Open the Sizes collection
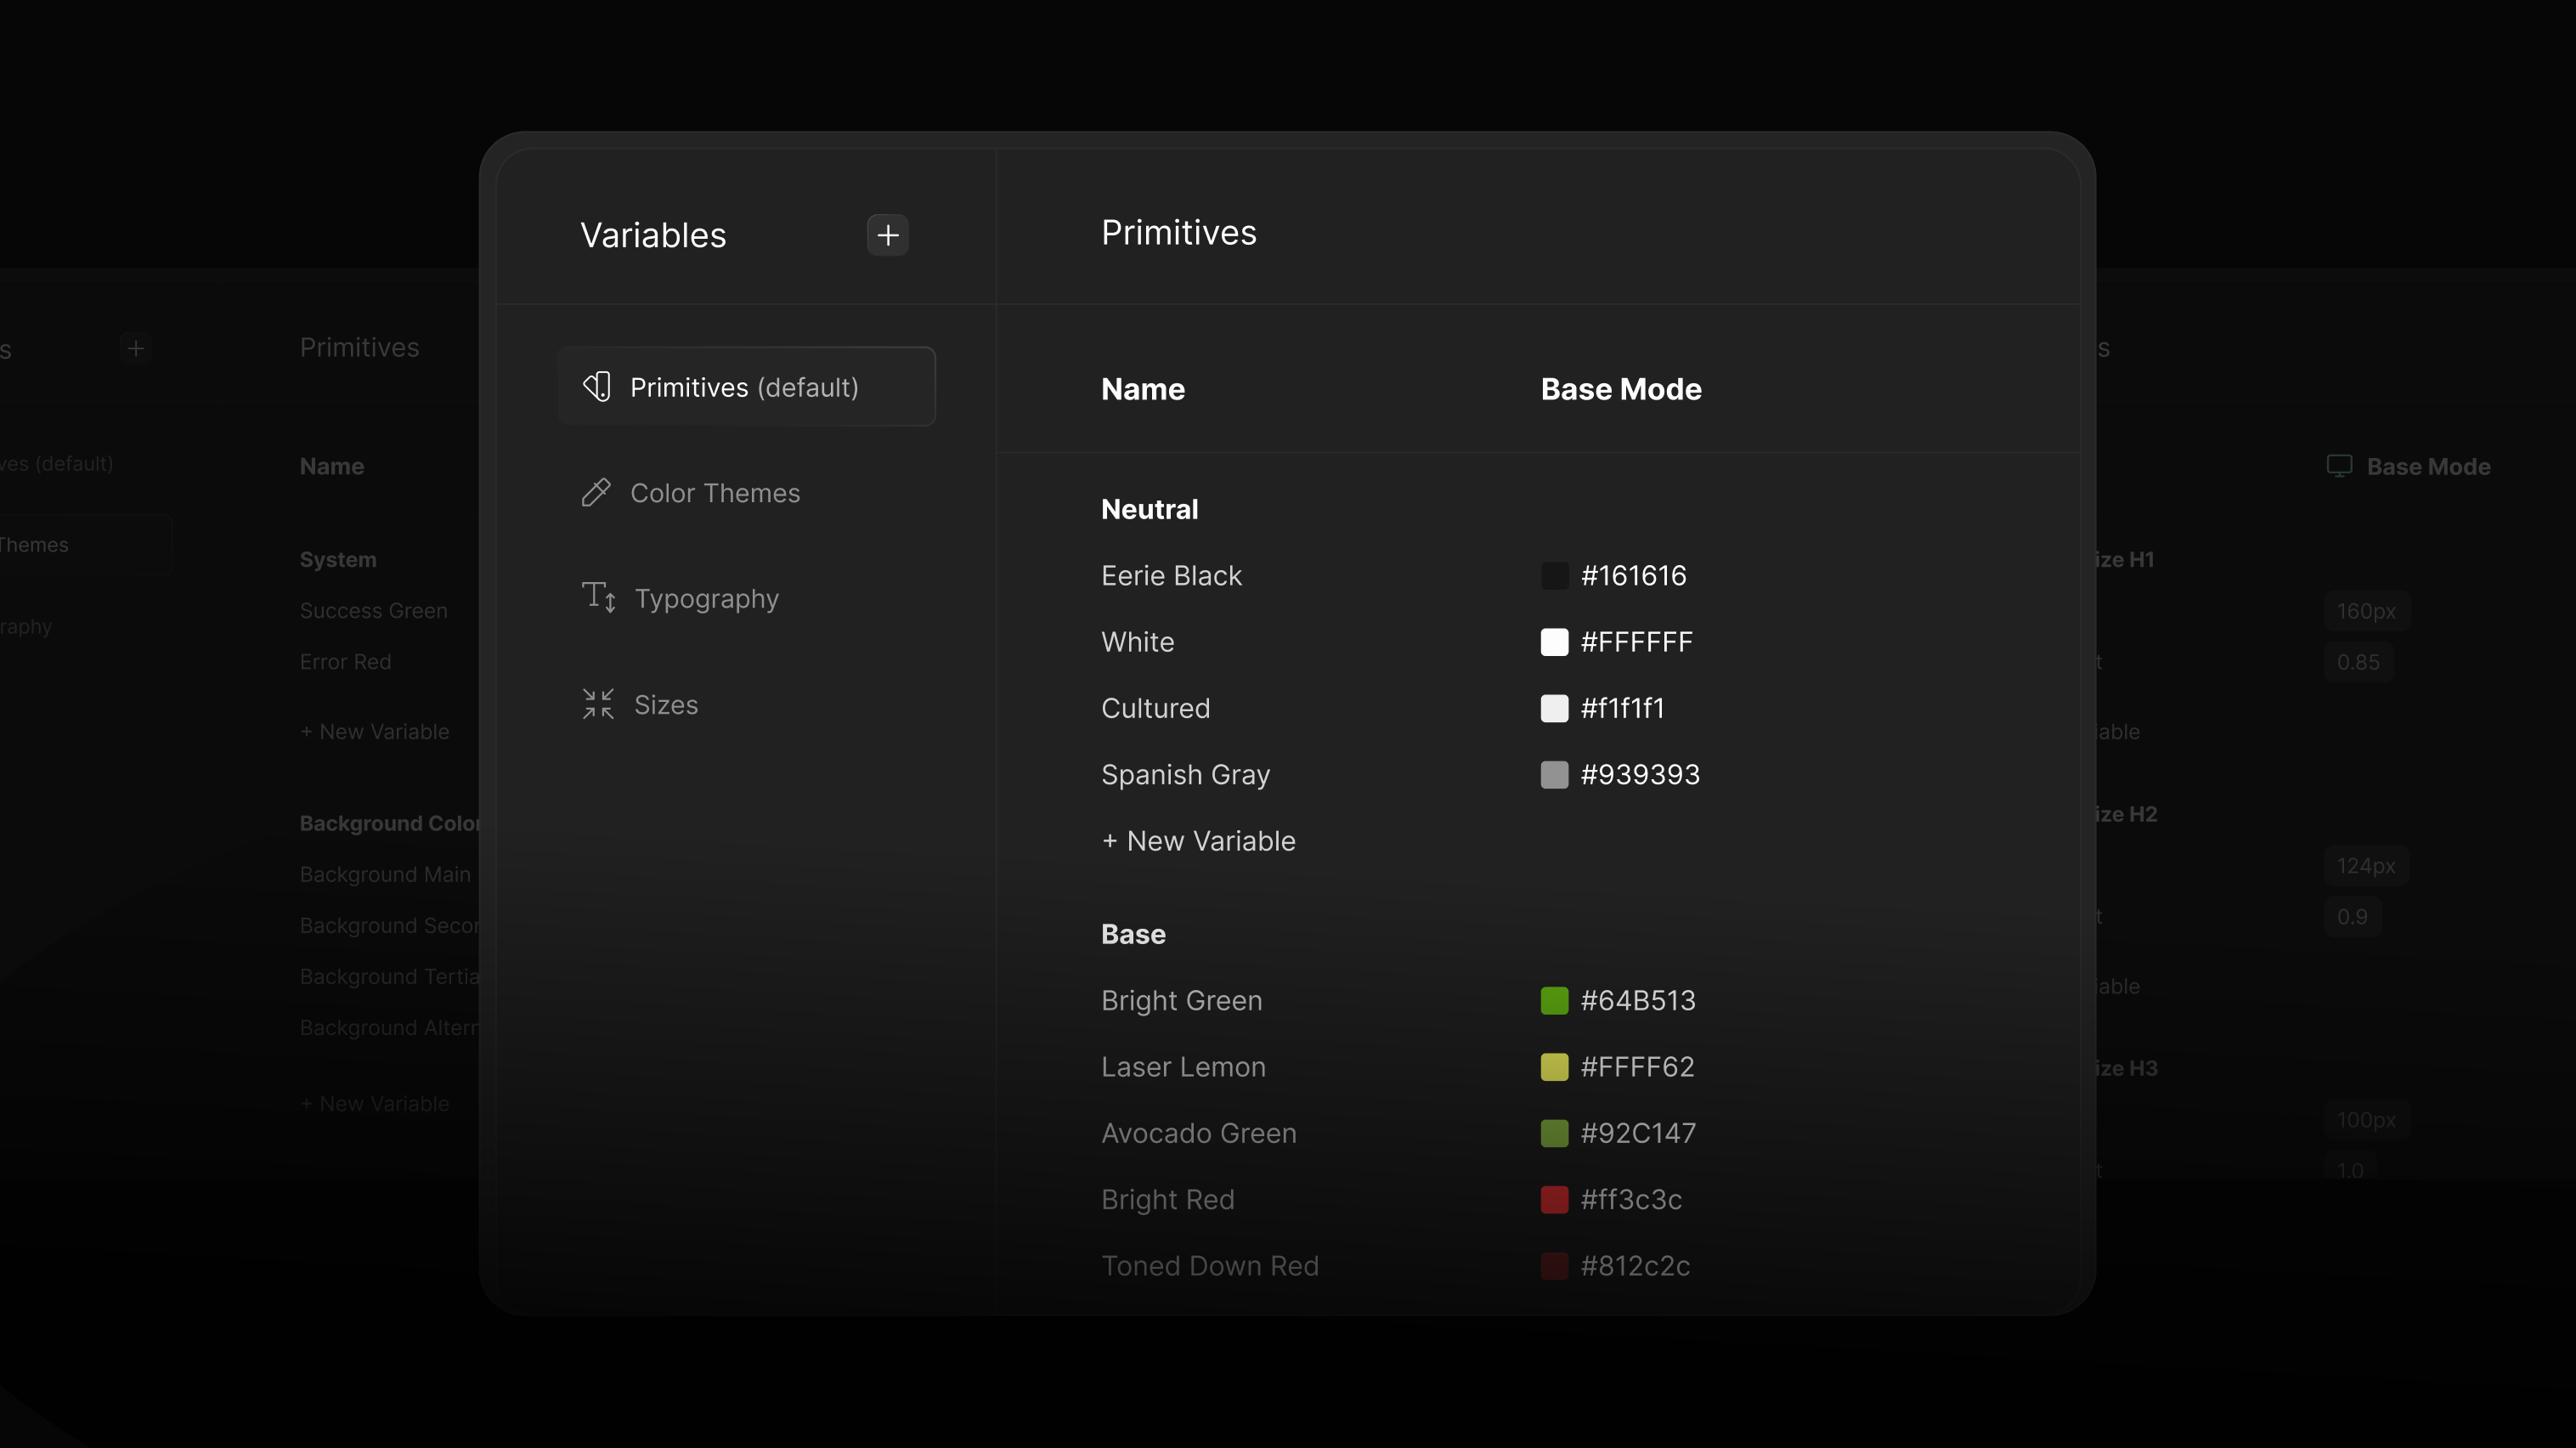This screenshot has height=1448, width=2576. [x=666, y=705]
